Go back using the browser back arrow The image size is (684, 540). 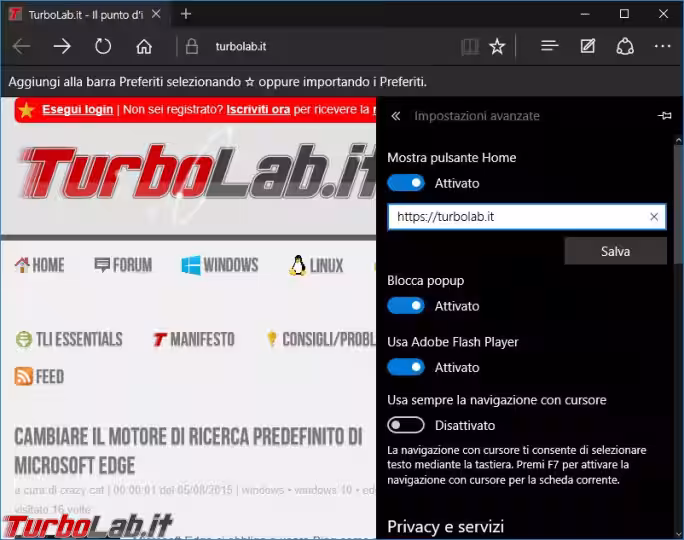(x=21, y=46)
